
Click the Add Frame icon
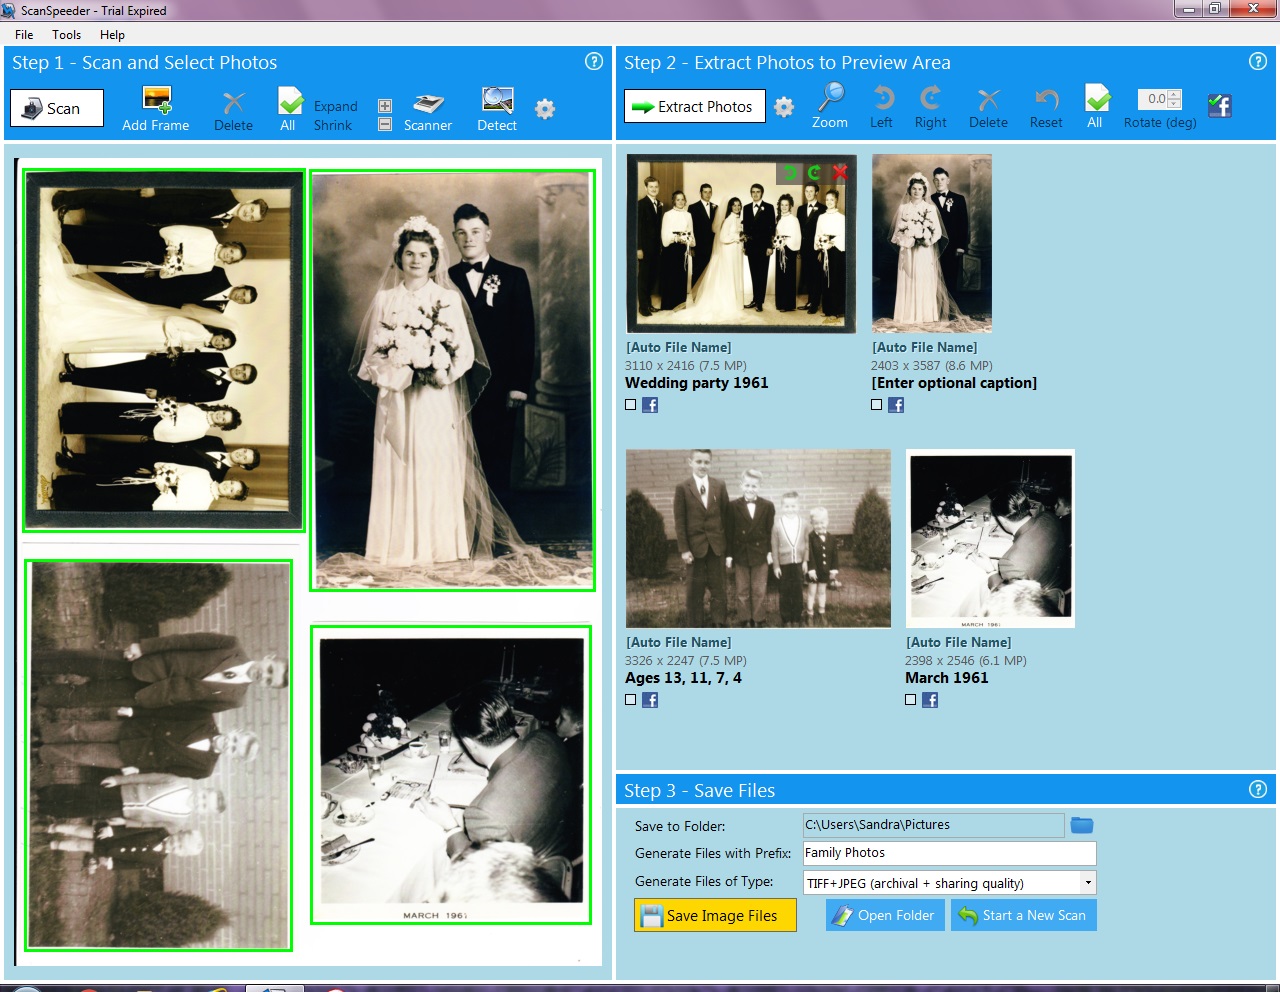point(156,101)
